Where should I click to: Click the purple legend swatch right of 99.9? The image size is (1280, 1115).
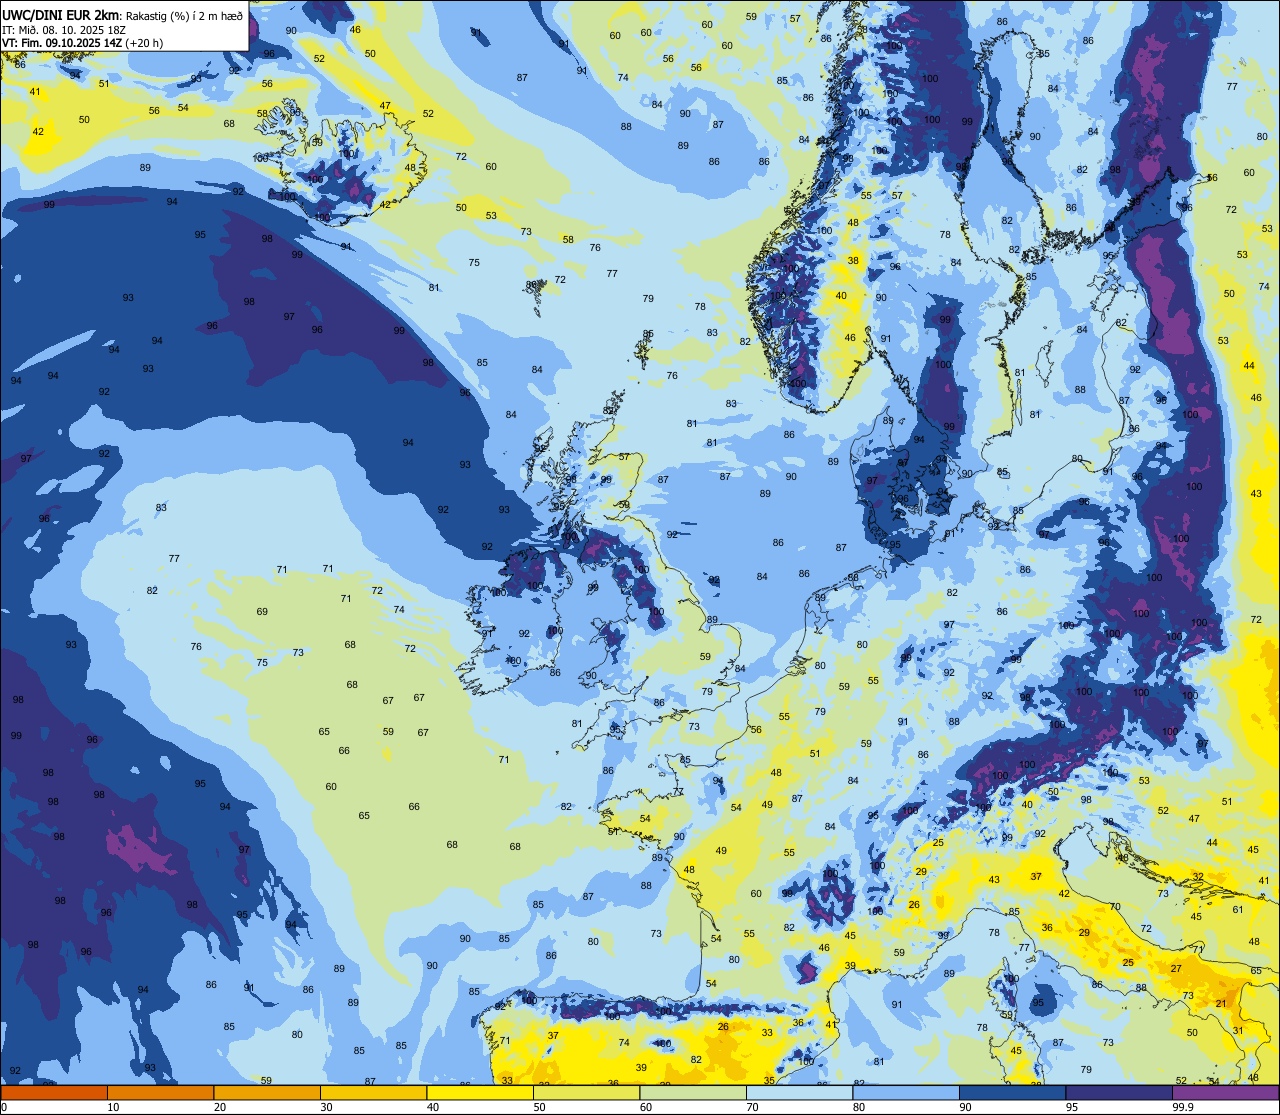[x=1226, y=1092]
